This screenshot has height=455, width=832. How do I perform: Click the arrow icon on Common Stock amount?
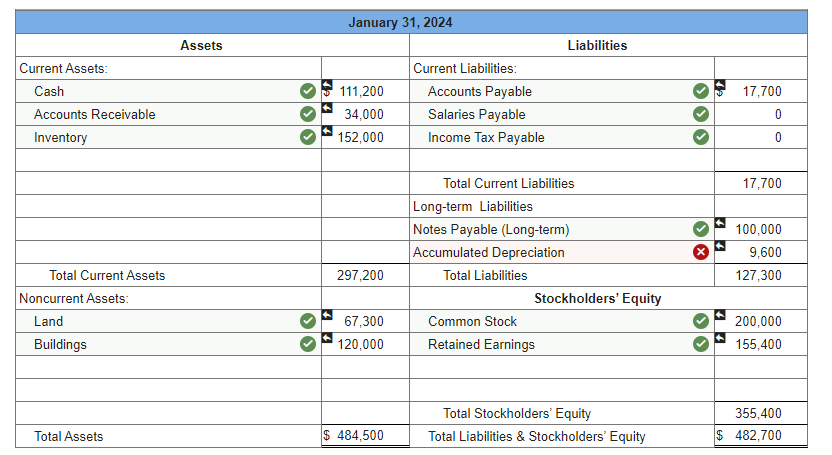720,315
